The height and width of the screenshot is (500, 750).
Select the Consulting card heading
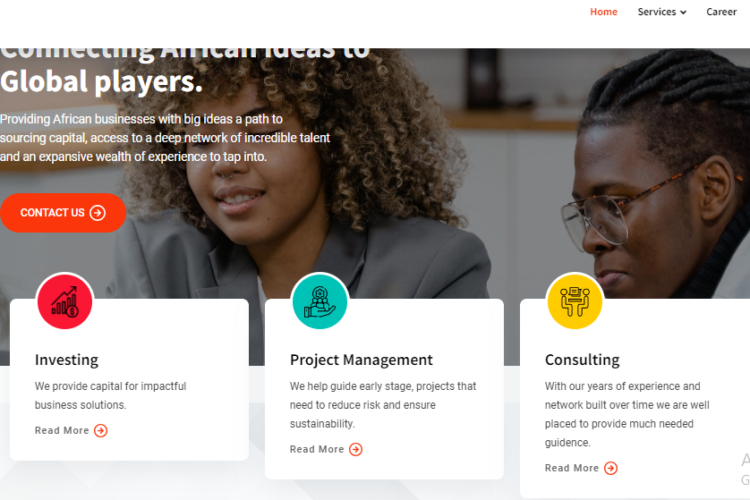pyautogui.click(x=582, y=360)
